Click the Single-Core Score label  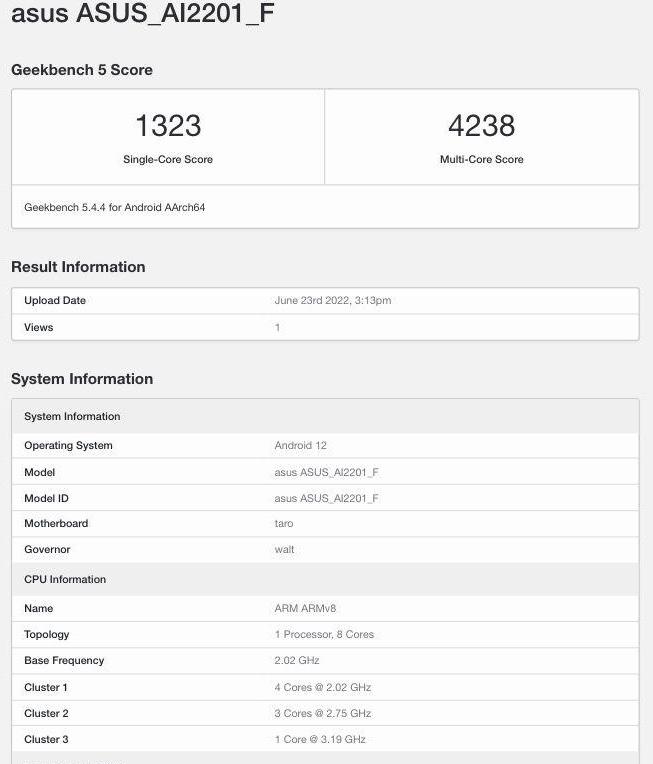pyautogui.click(x=168, y=160)
